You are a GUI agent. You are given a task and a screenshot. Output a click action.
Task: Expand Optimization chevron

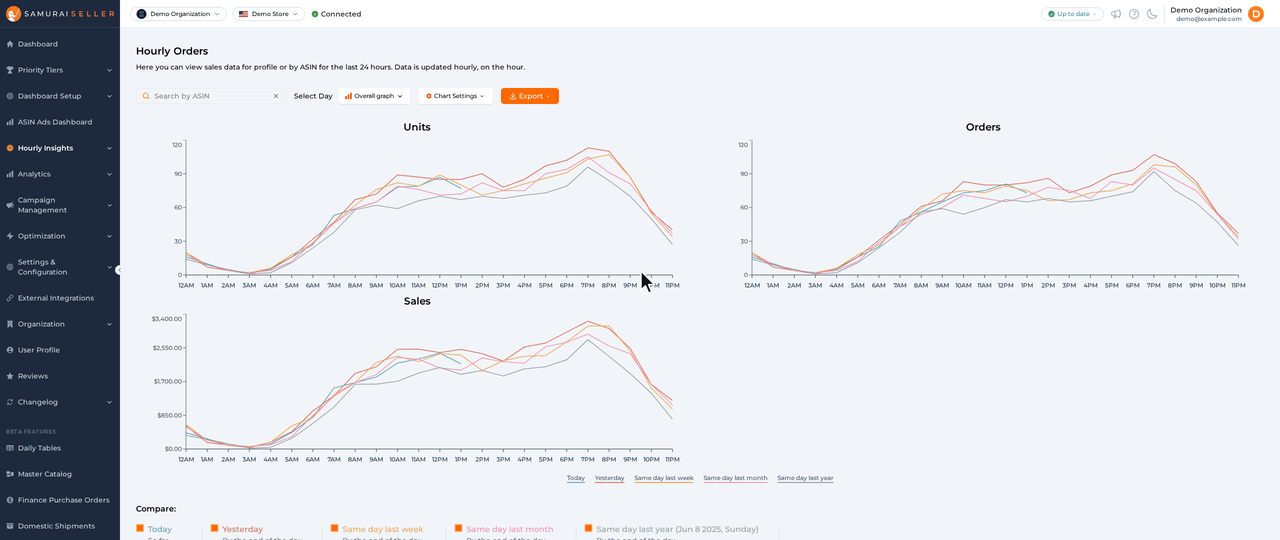(109, 236)
